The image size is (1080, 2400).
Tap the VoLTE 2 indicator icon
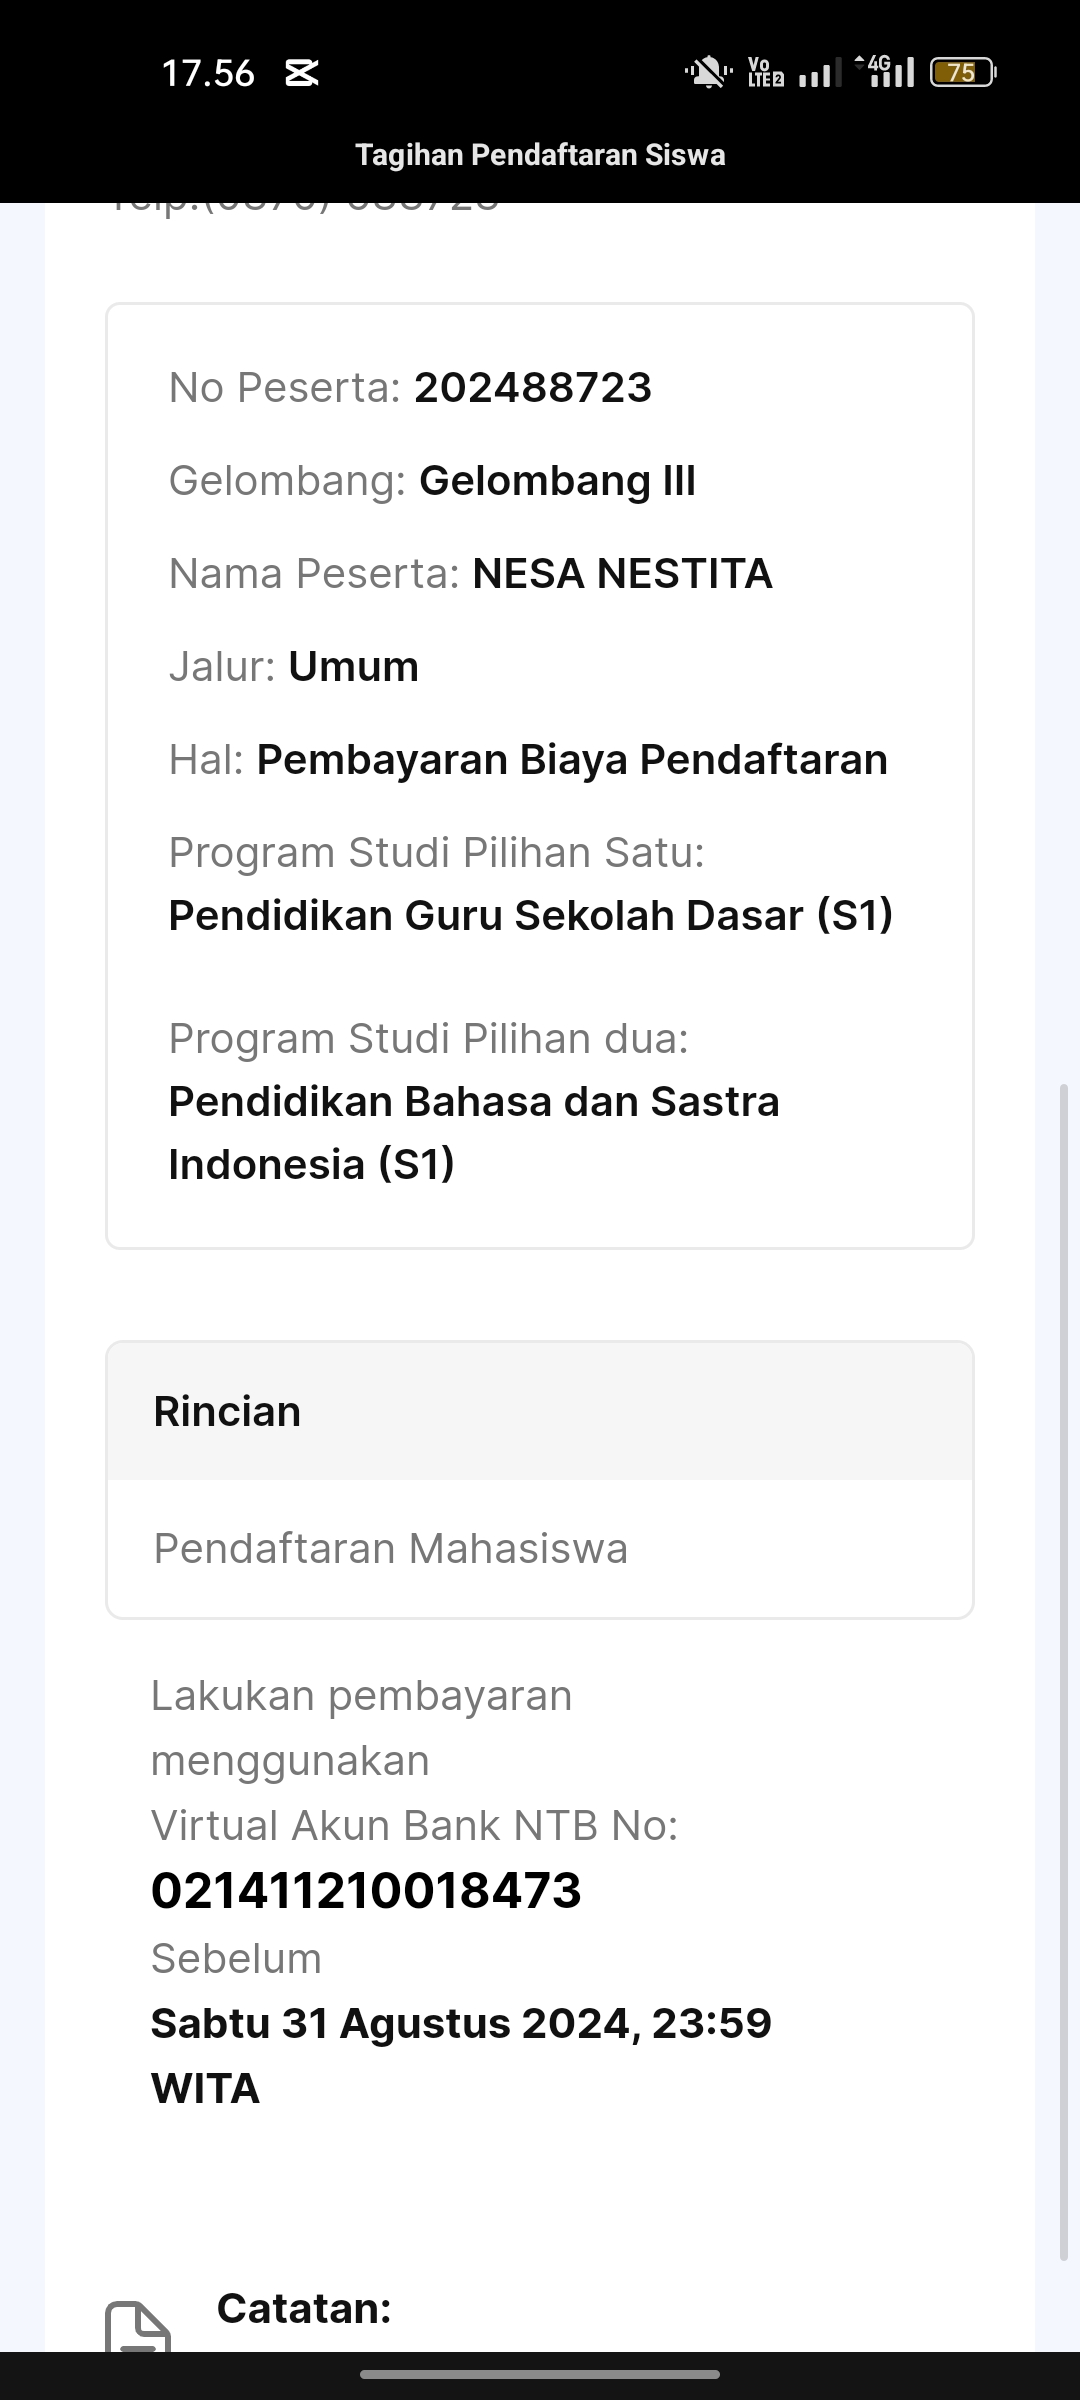(766, 73)
